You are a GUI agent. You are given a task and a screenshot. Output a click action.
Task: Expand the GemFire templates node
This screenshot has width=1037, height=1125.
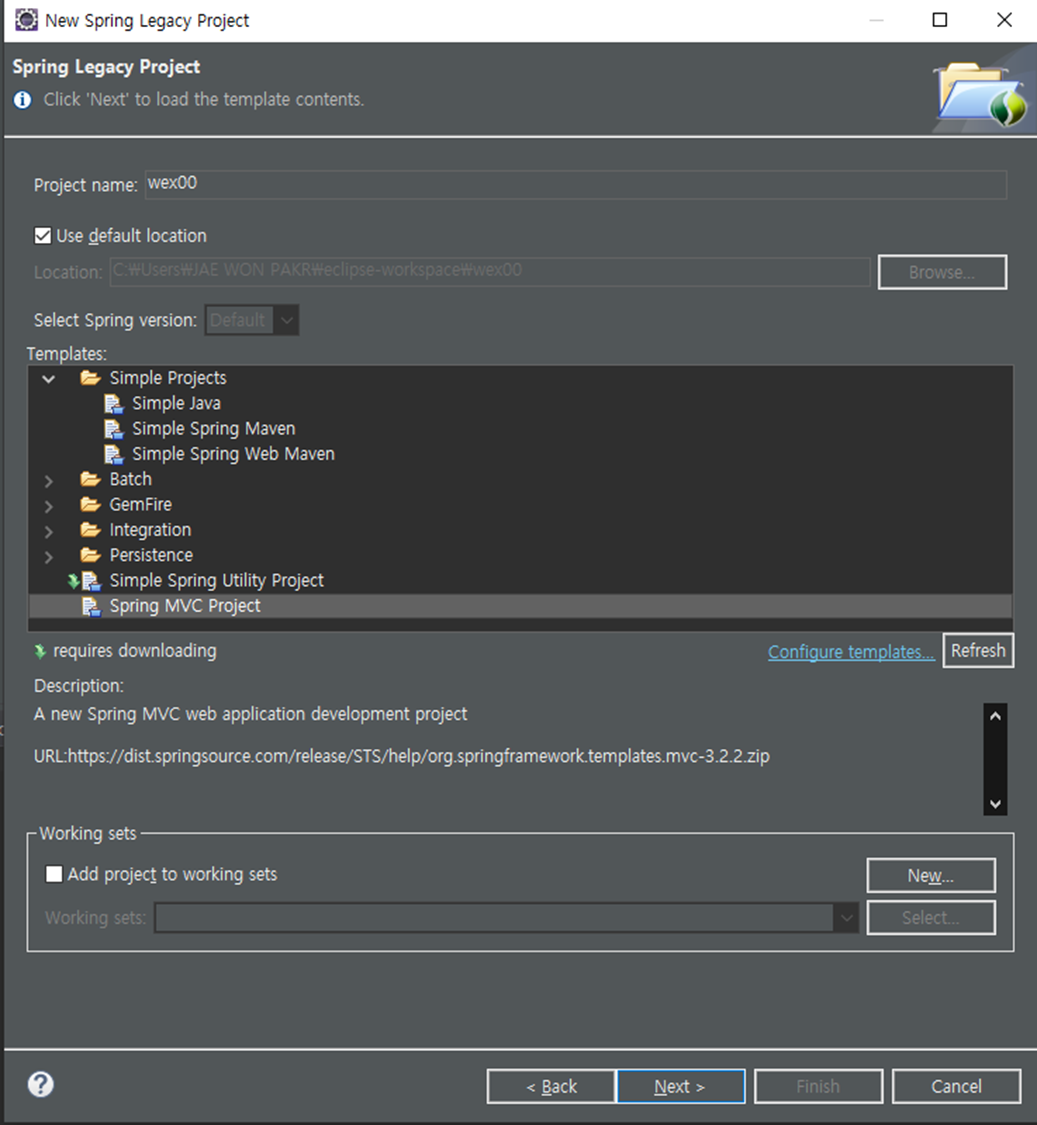(x=49, y=506)
